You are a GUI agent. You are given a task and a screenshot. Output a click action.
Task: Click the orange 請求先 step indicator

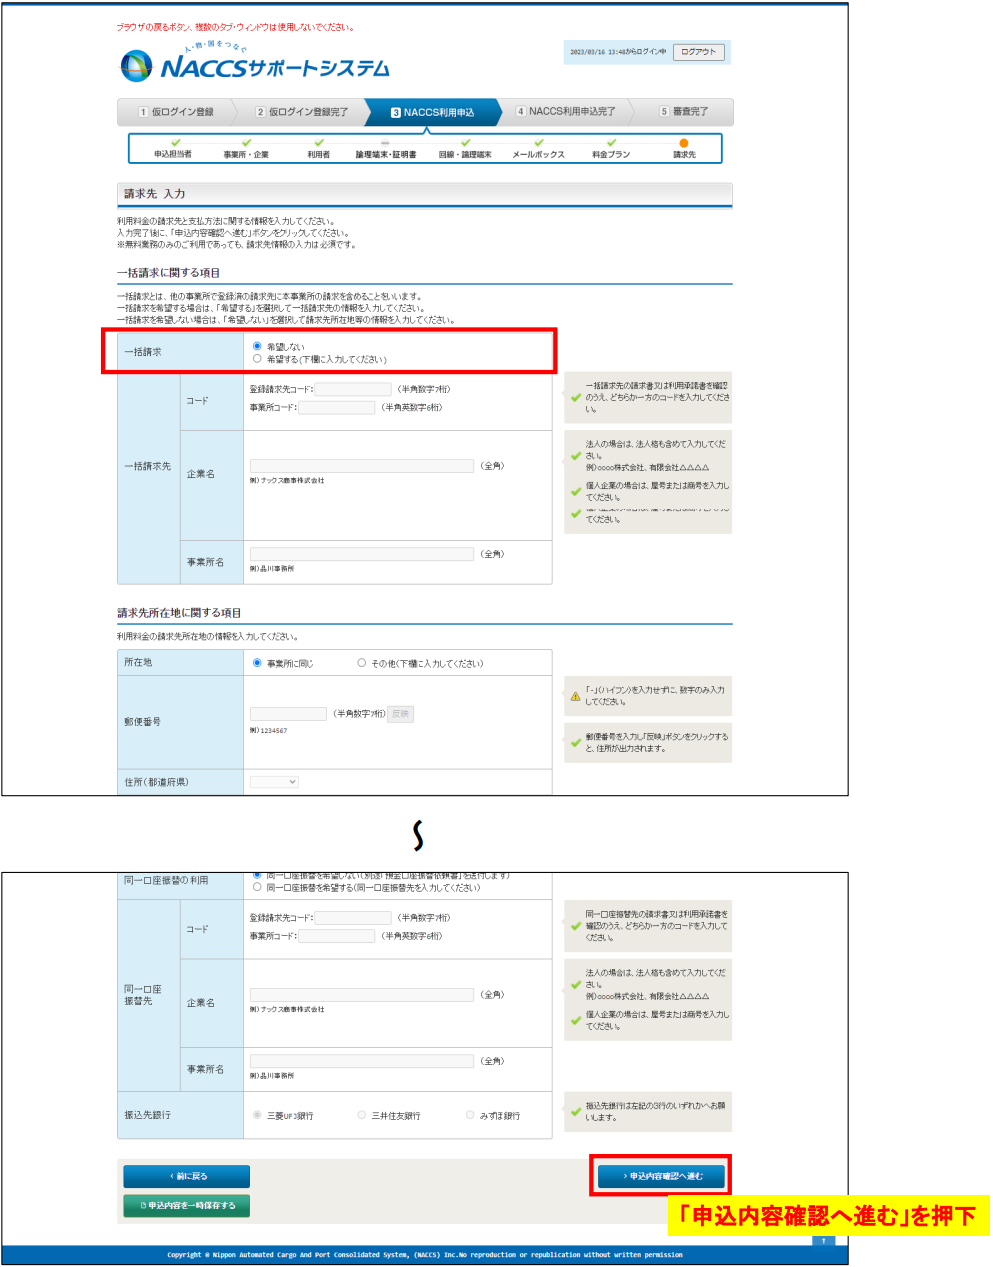[684, 143]
